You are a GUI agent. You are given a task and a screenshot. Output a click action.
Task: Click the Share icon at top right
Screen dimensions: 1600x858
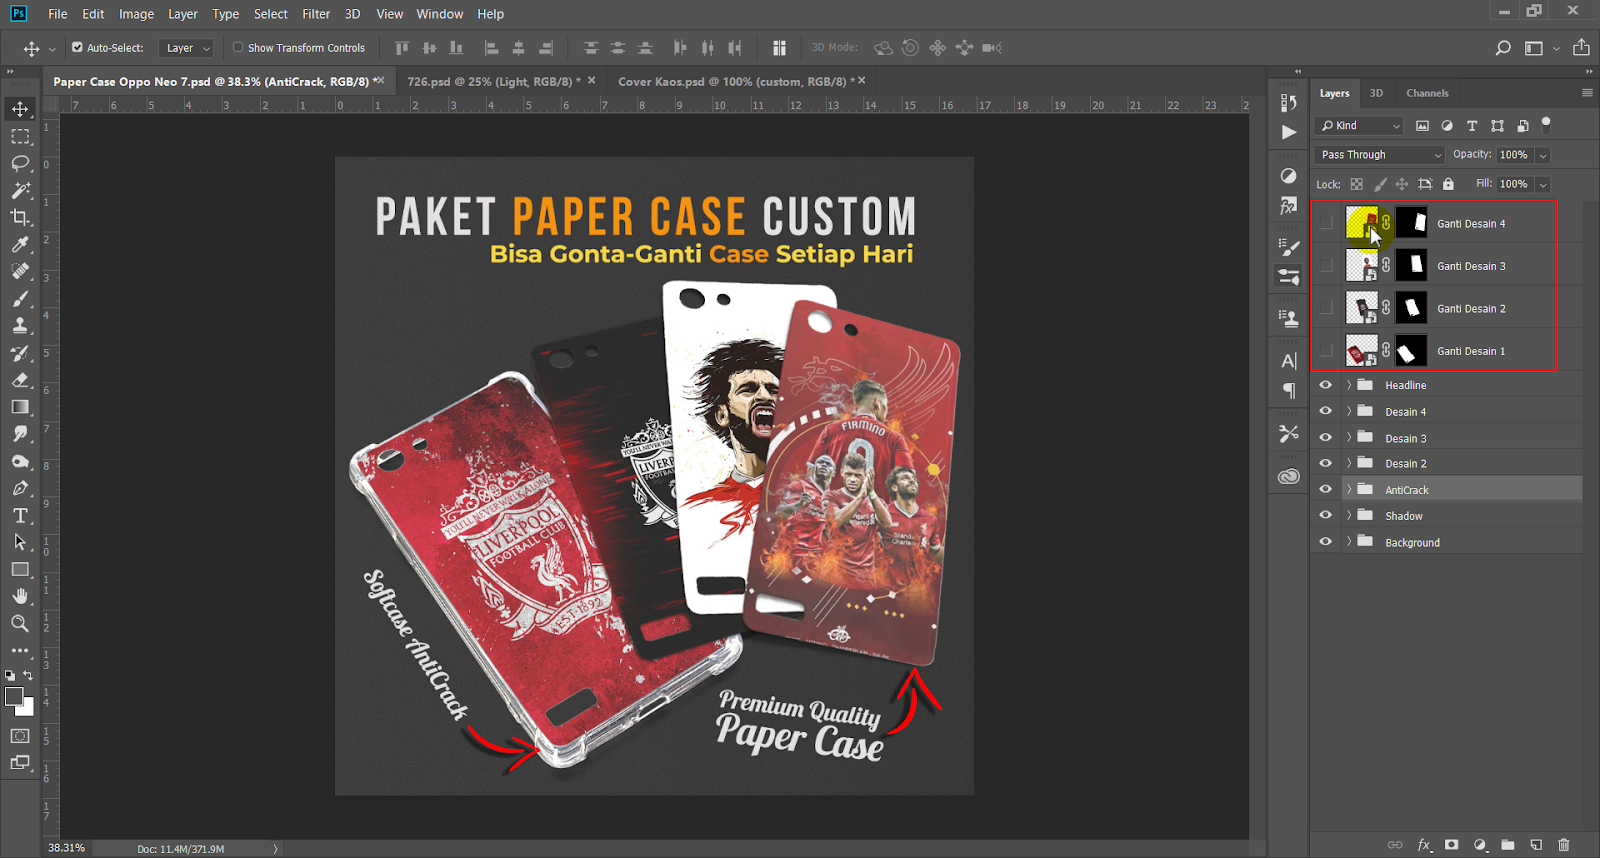1581,48
